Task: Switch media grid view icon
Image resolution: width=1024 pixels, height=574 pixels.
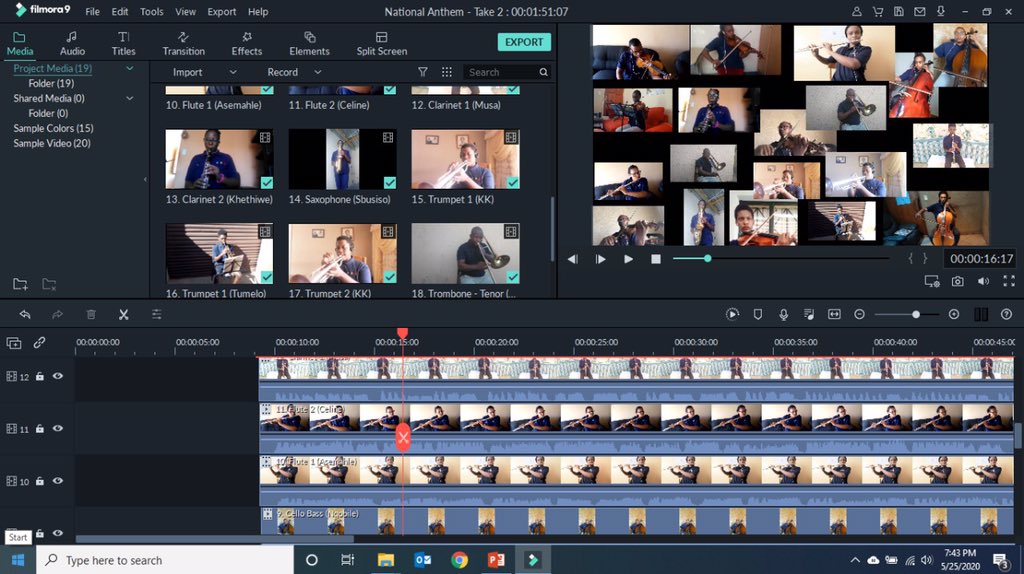Action: (x=447, y=72)
